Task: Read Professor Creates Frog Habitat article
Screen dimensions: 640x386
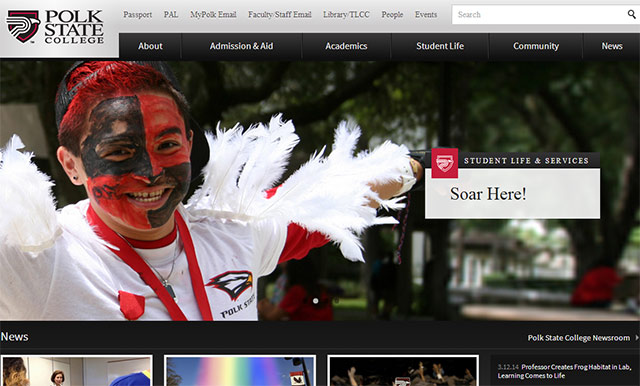Action: [x=564, y=371]
